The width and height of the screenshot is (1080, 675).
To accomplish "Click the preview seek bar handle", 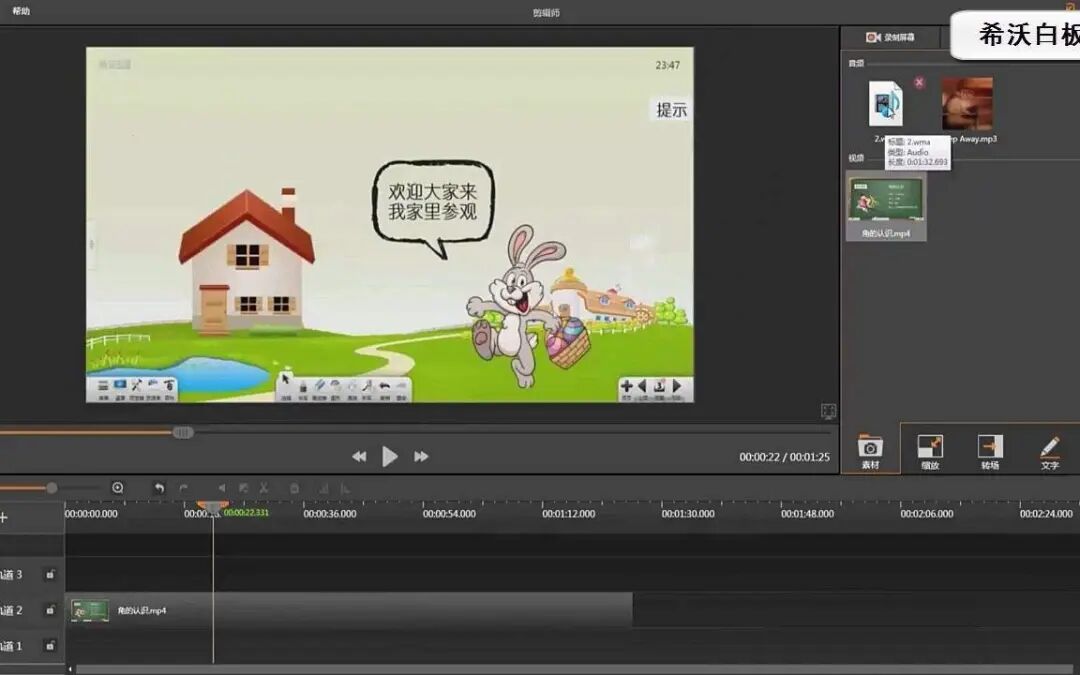I will coord(183,433).
